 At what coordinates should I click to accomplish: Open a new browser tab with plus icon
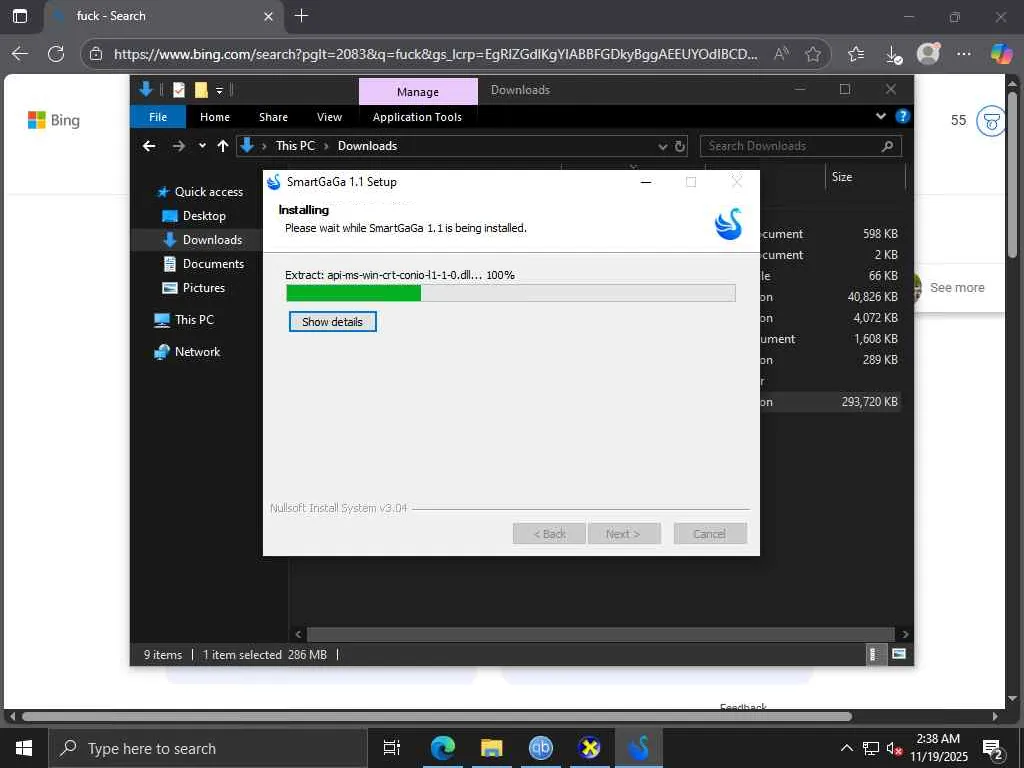(301, 16)
